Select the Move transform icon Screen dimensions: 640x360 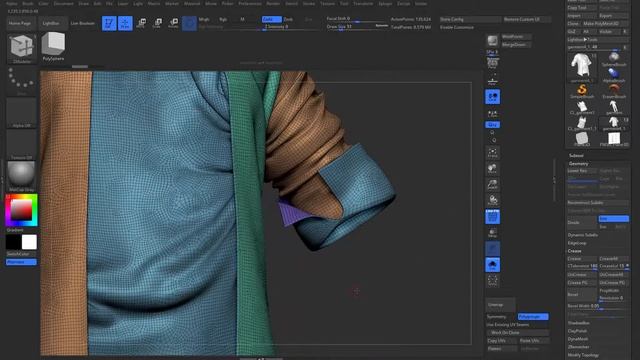(141, 23)
